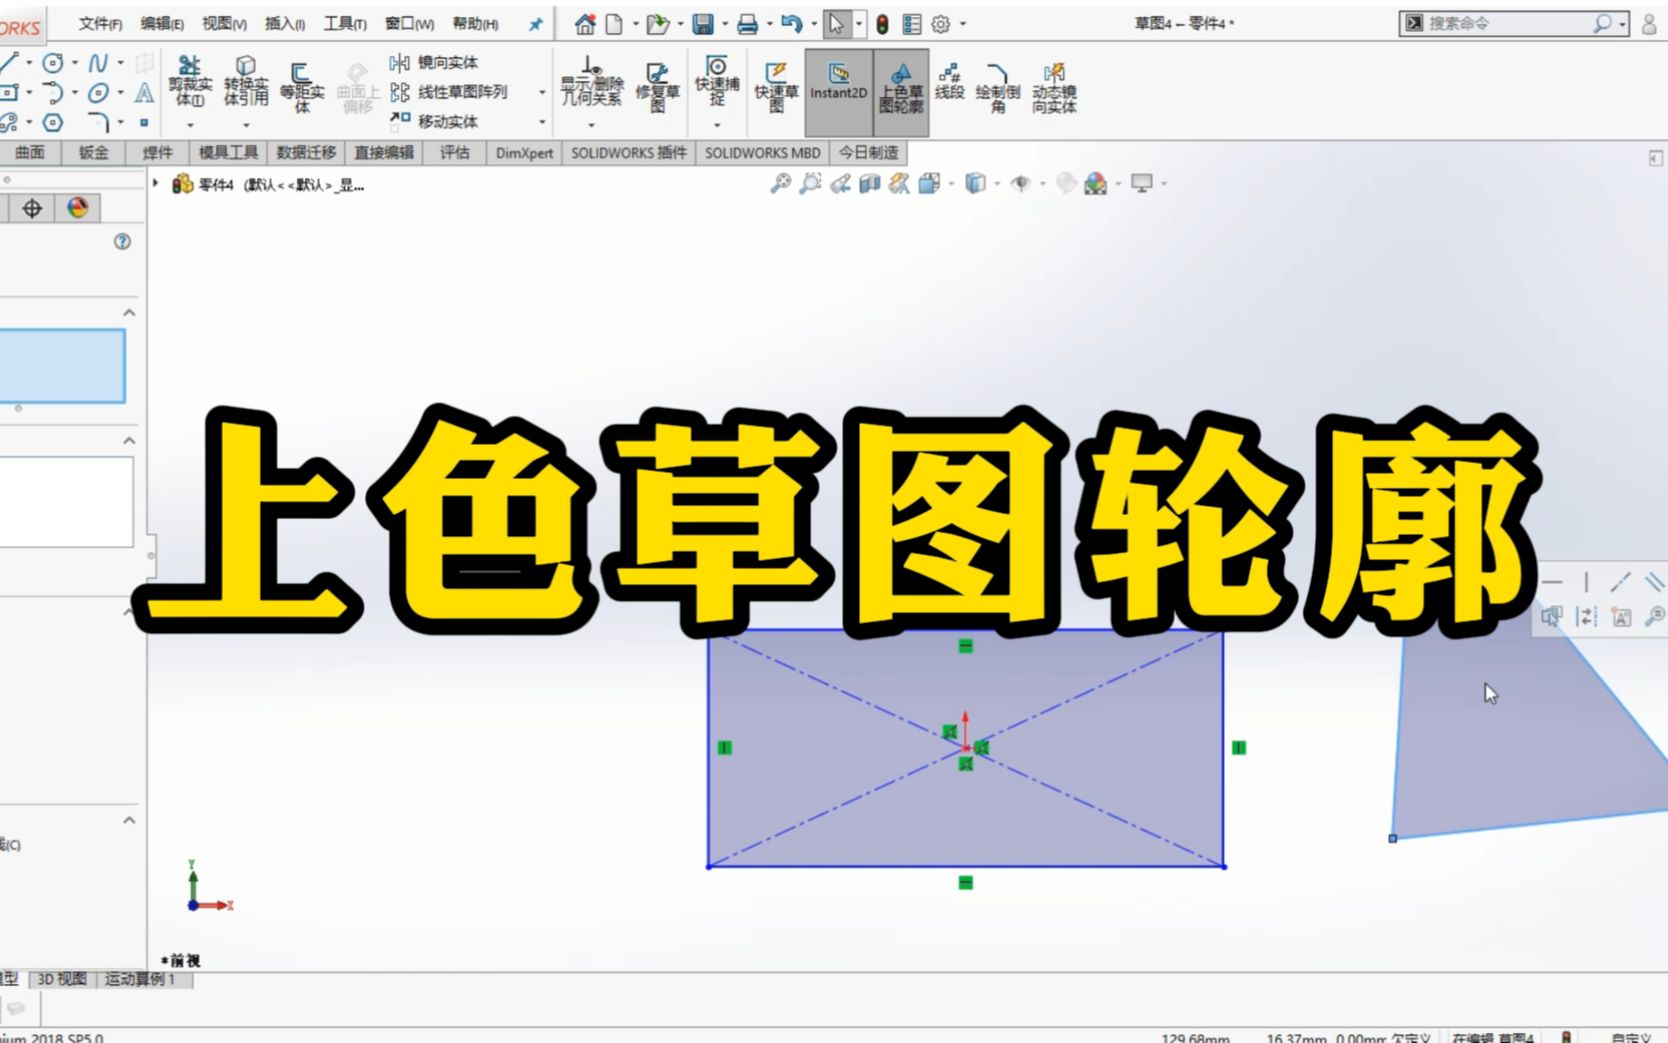Select the sketch Text tool (A icon)
Screen dimensions: 1668x1043
click(x=144, y=93)
